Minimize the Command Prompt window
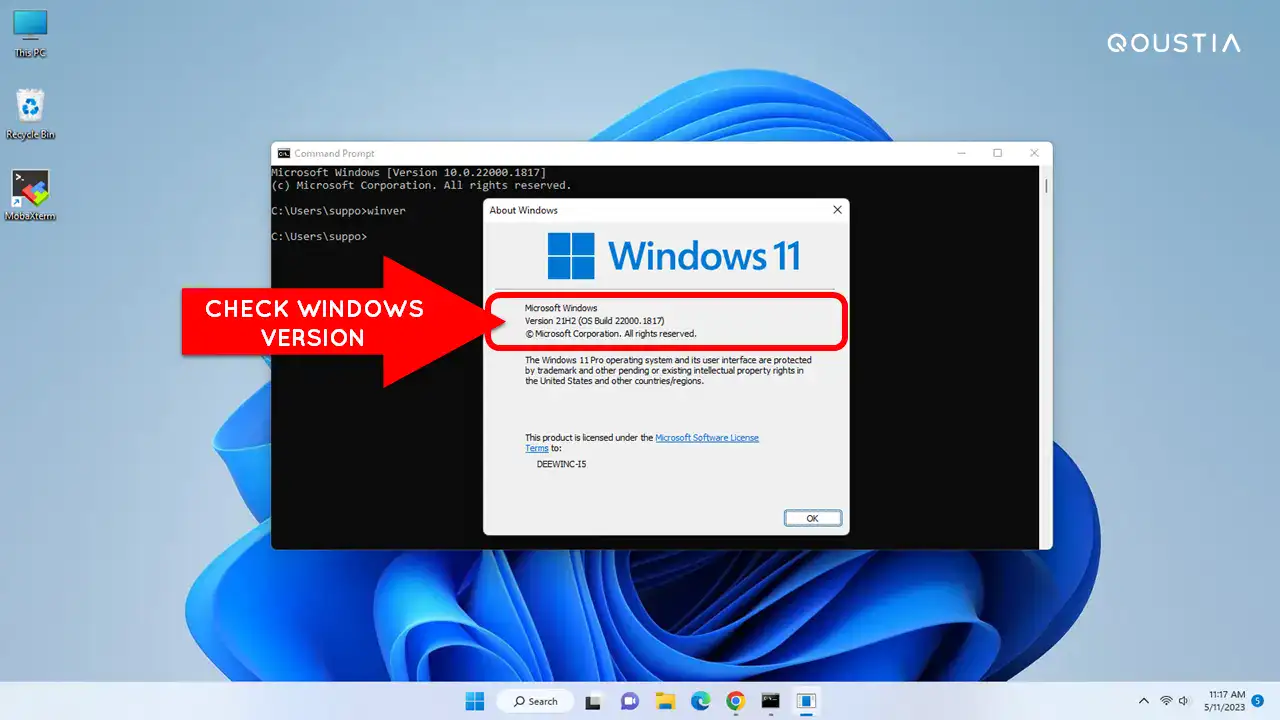 click(961, 153)
